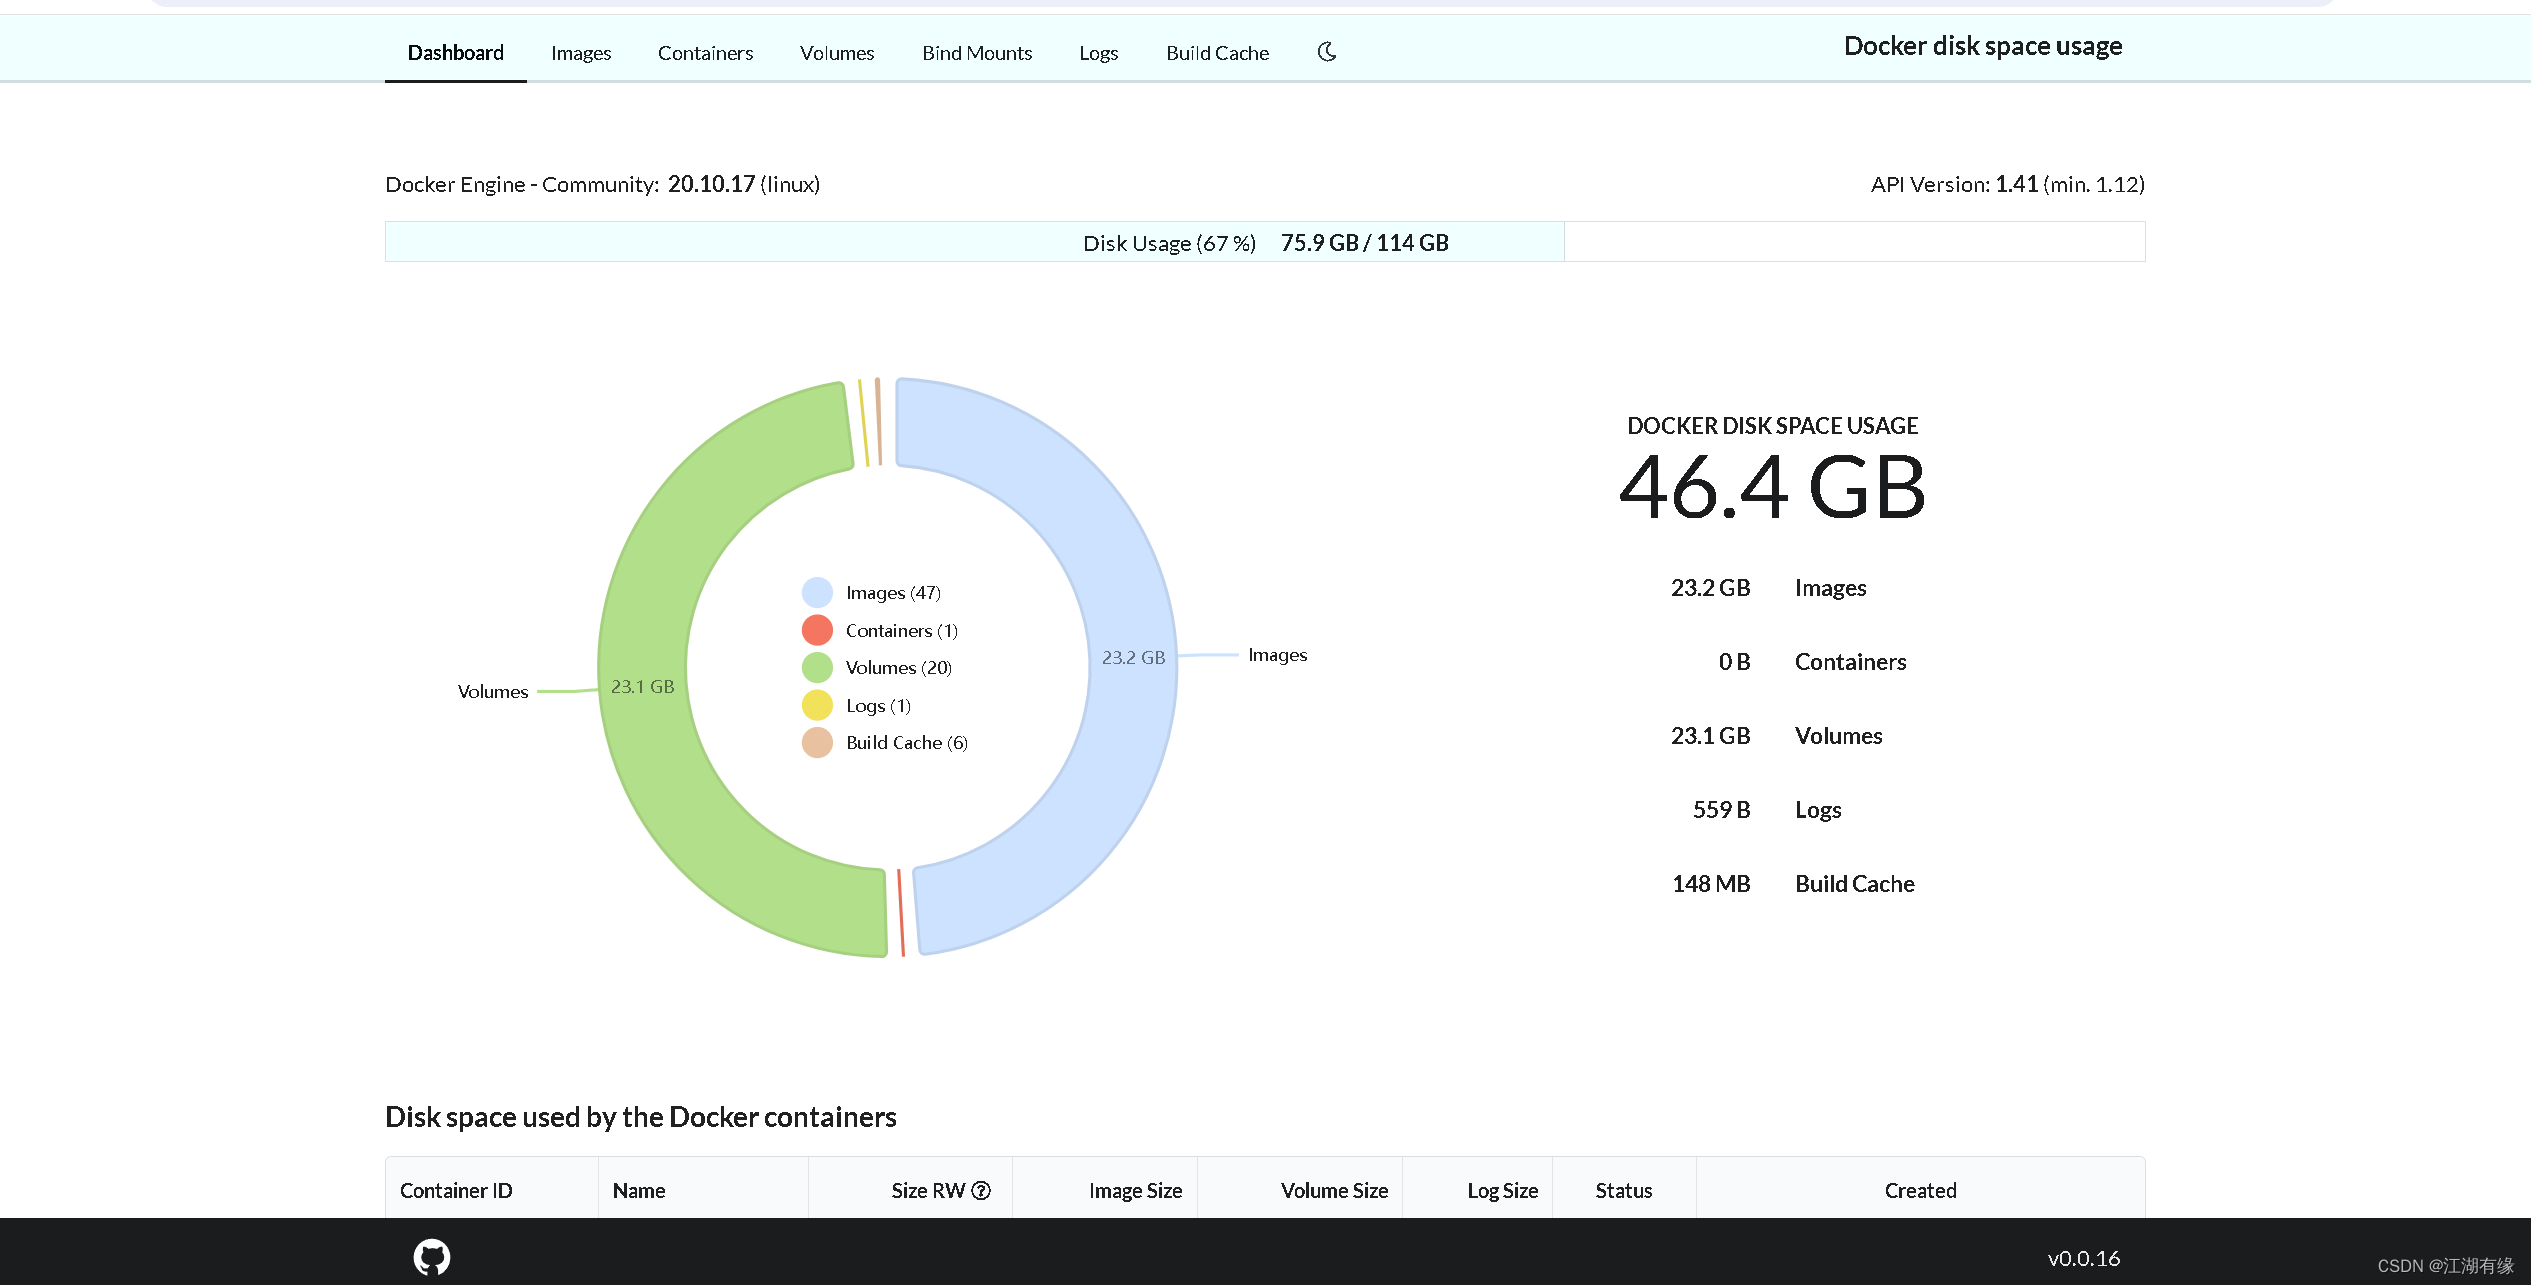This screenshot has height=1285, width=2531.
Task: Click the Build Cache tab
Action: click(1216, 52)
